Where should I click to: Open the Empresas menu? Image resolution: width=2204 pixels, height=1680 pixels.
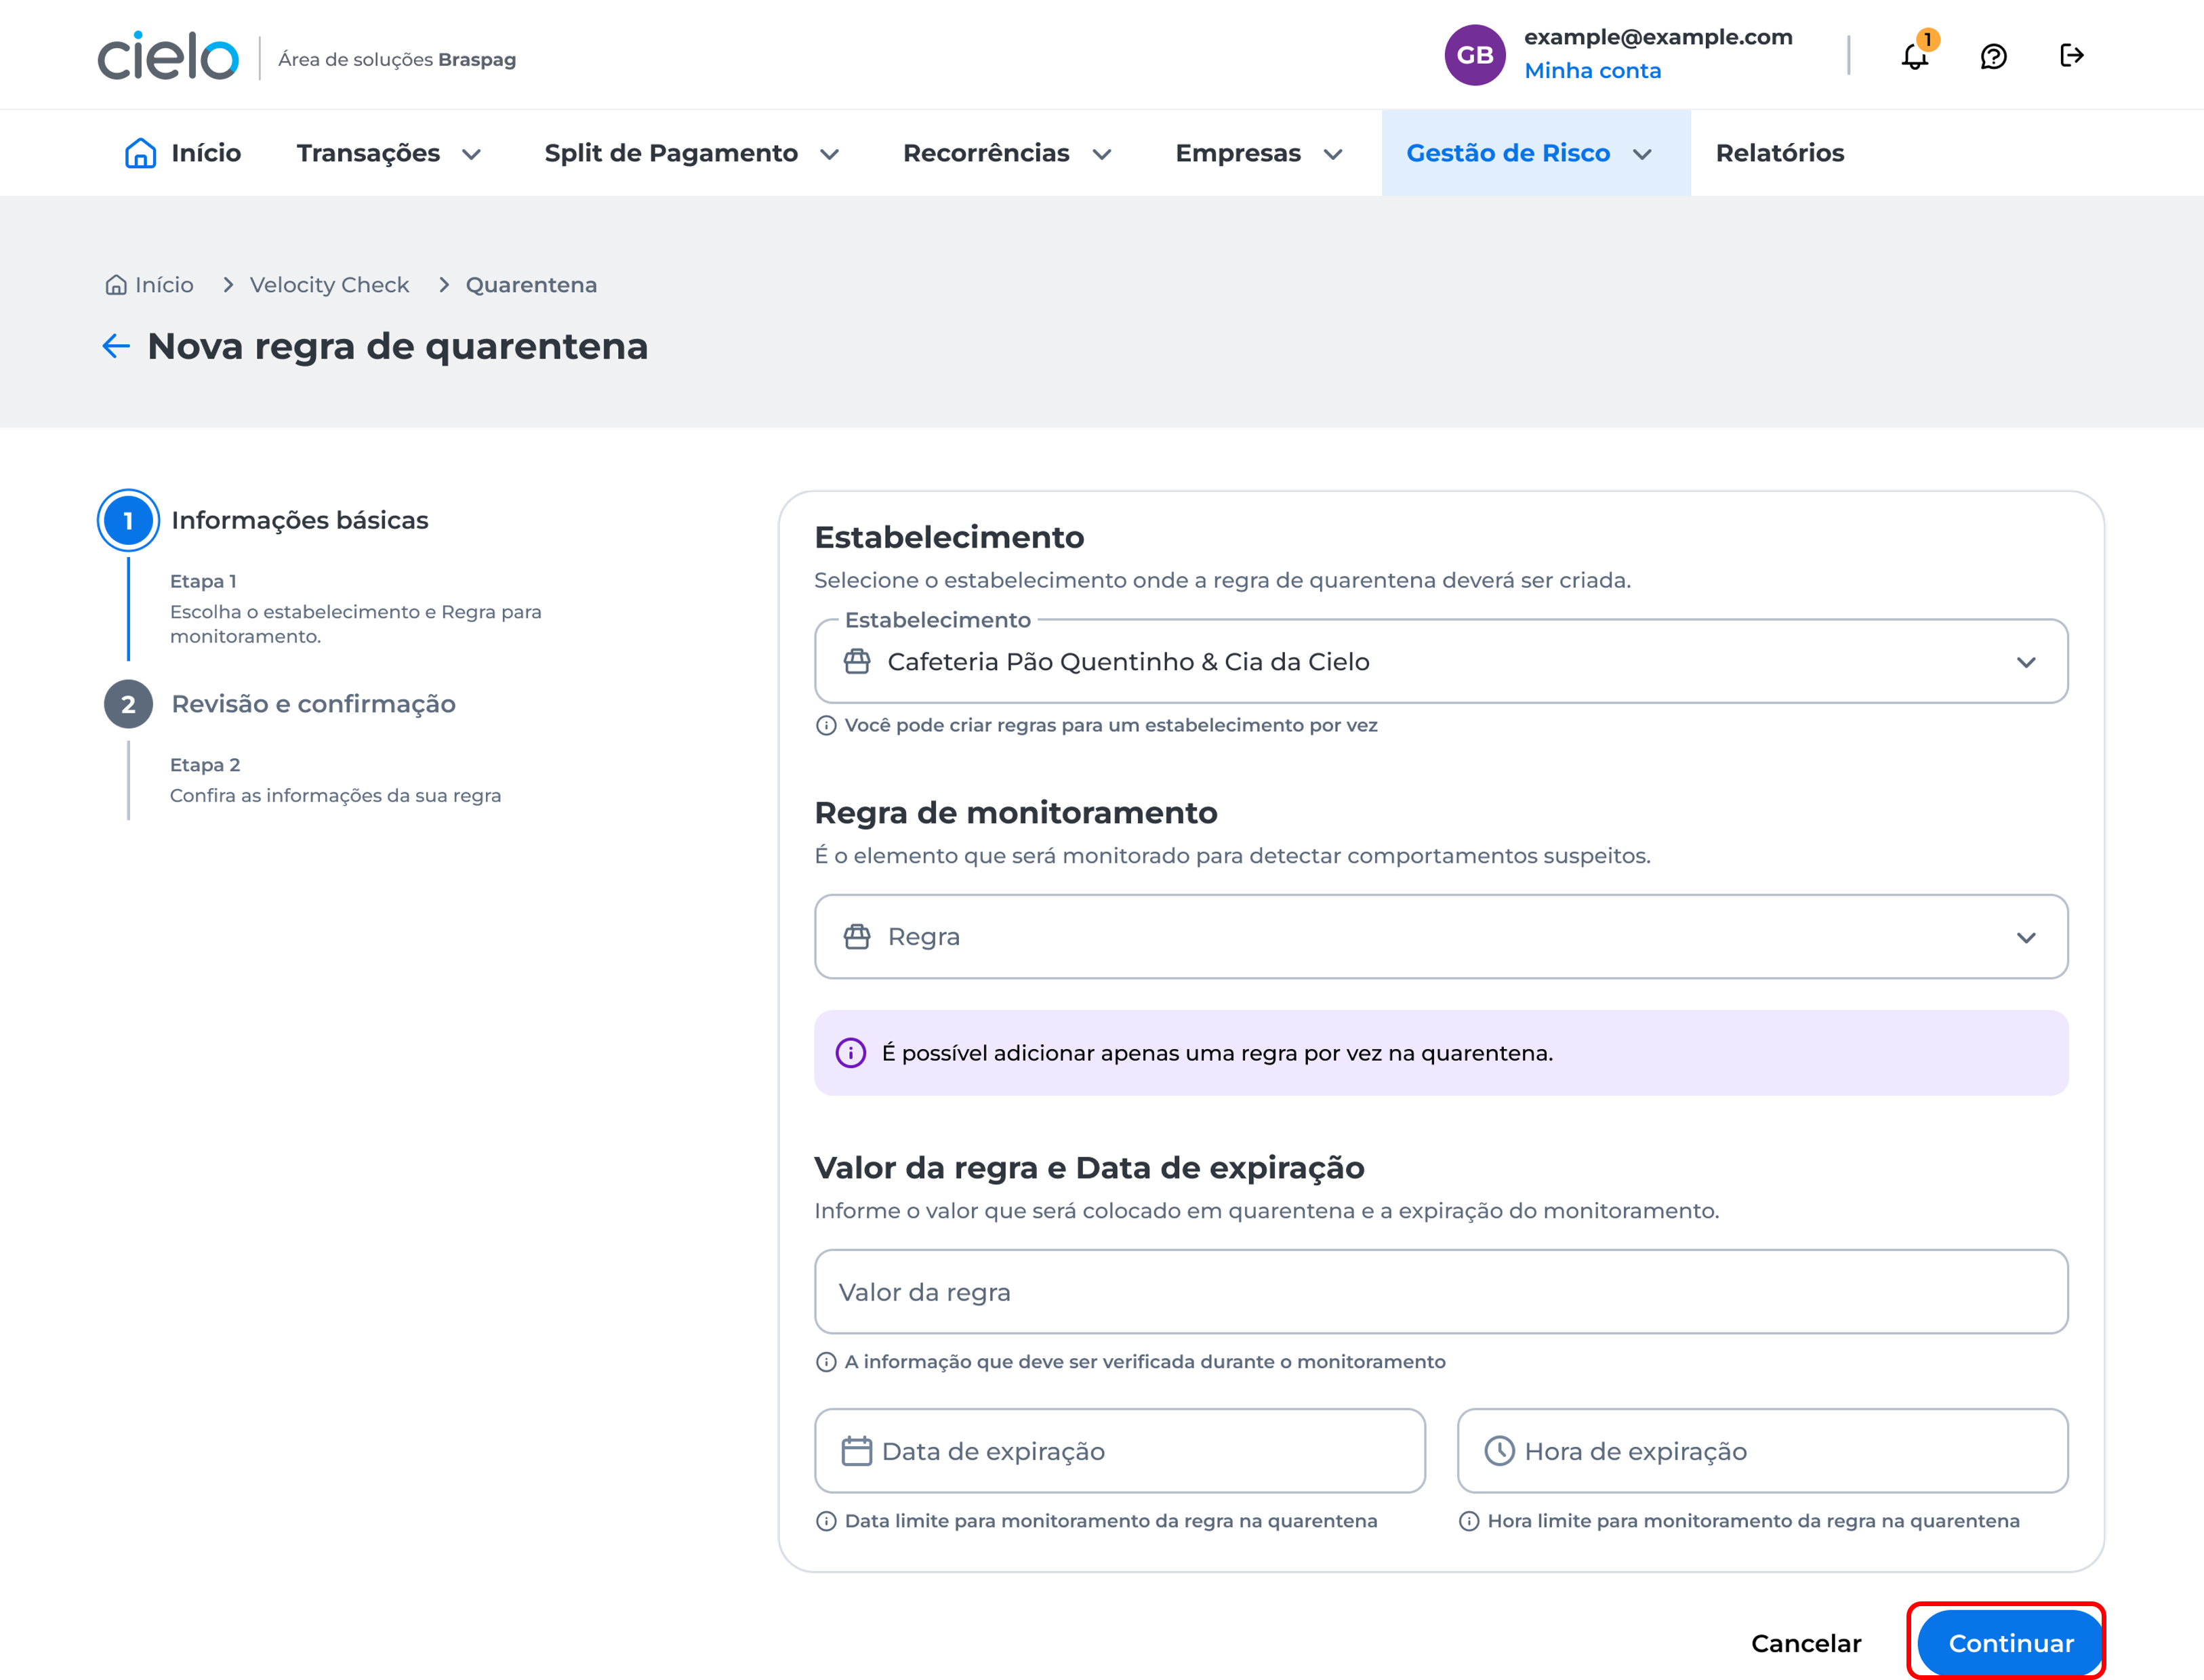1240,152
